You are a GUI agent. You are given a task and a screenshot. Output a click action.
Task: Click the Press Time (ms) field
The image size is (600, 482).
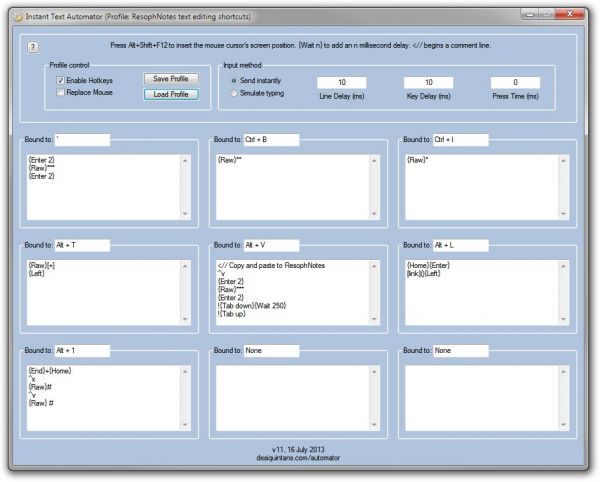515,82
